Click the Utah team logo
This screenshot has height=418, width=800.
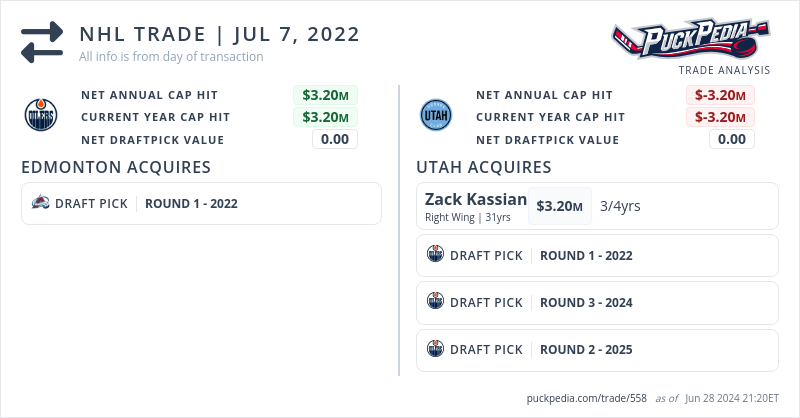436,117
